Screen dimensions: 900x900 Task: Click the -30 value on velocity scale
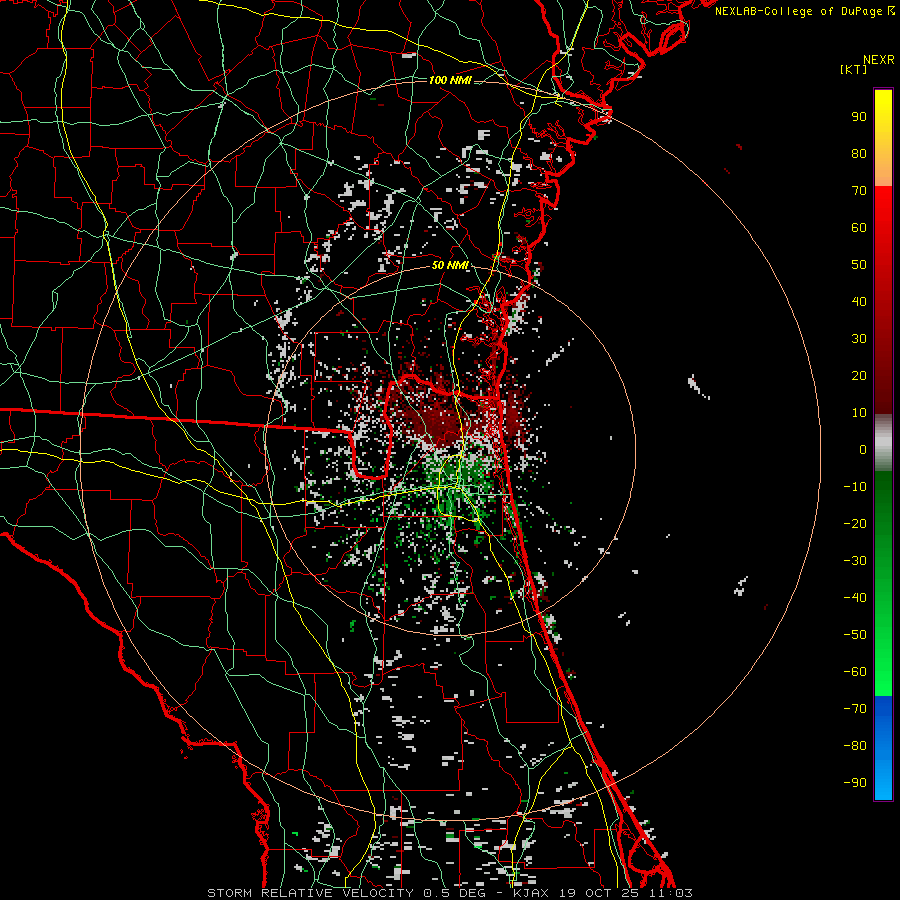(855, 561)
